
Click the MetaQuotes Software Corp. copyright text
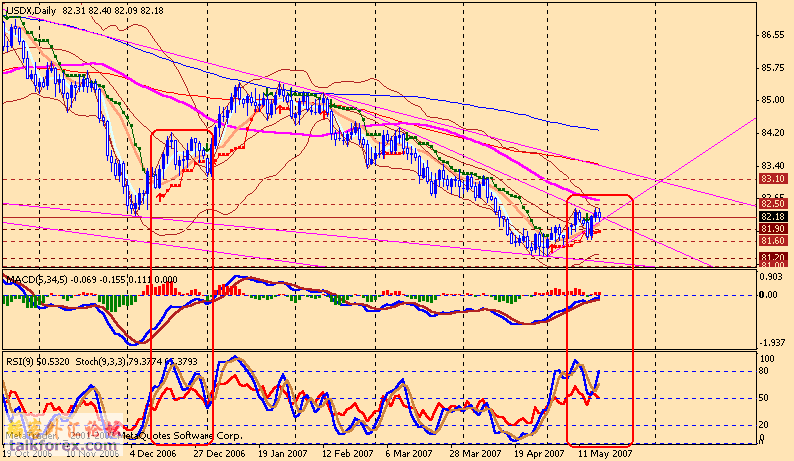pyautogui.click(x=182, y=436)
